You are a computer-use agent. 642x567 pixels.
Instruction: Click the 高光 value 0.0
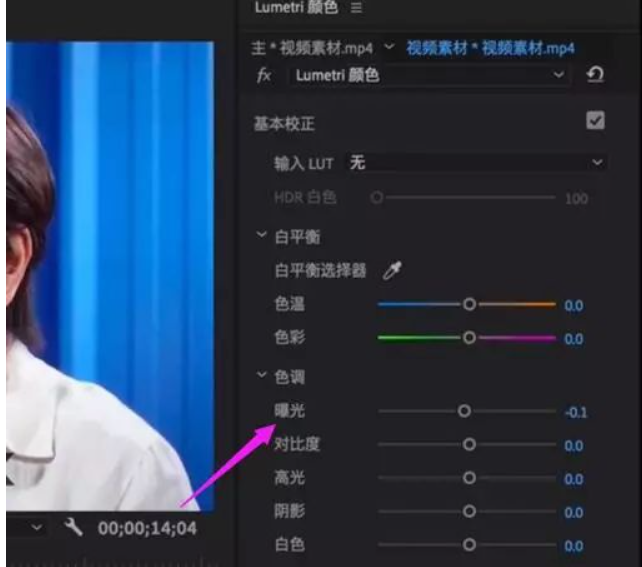574,479
